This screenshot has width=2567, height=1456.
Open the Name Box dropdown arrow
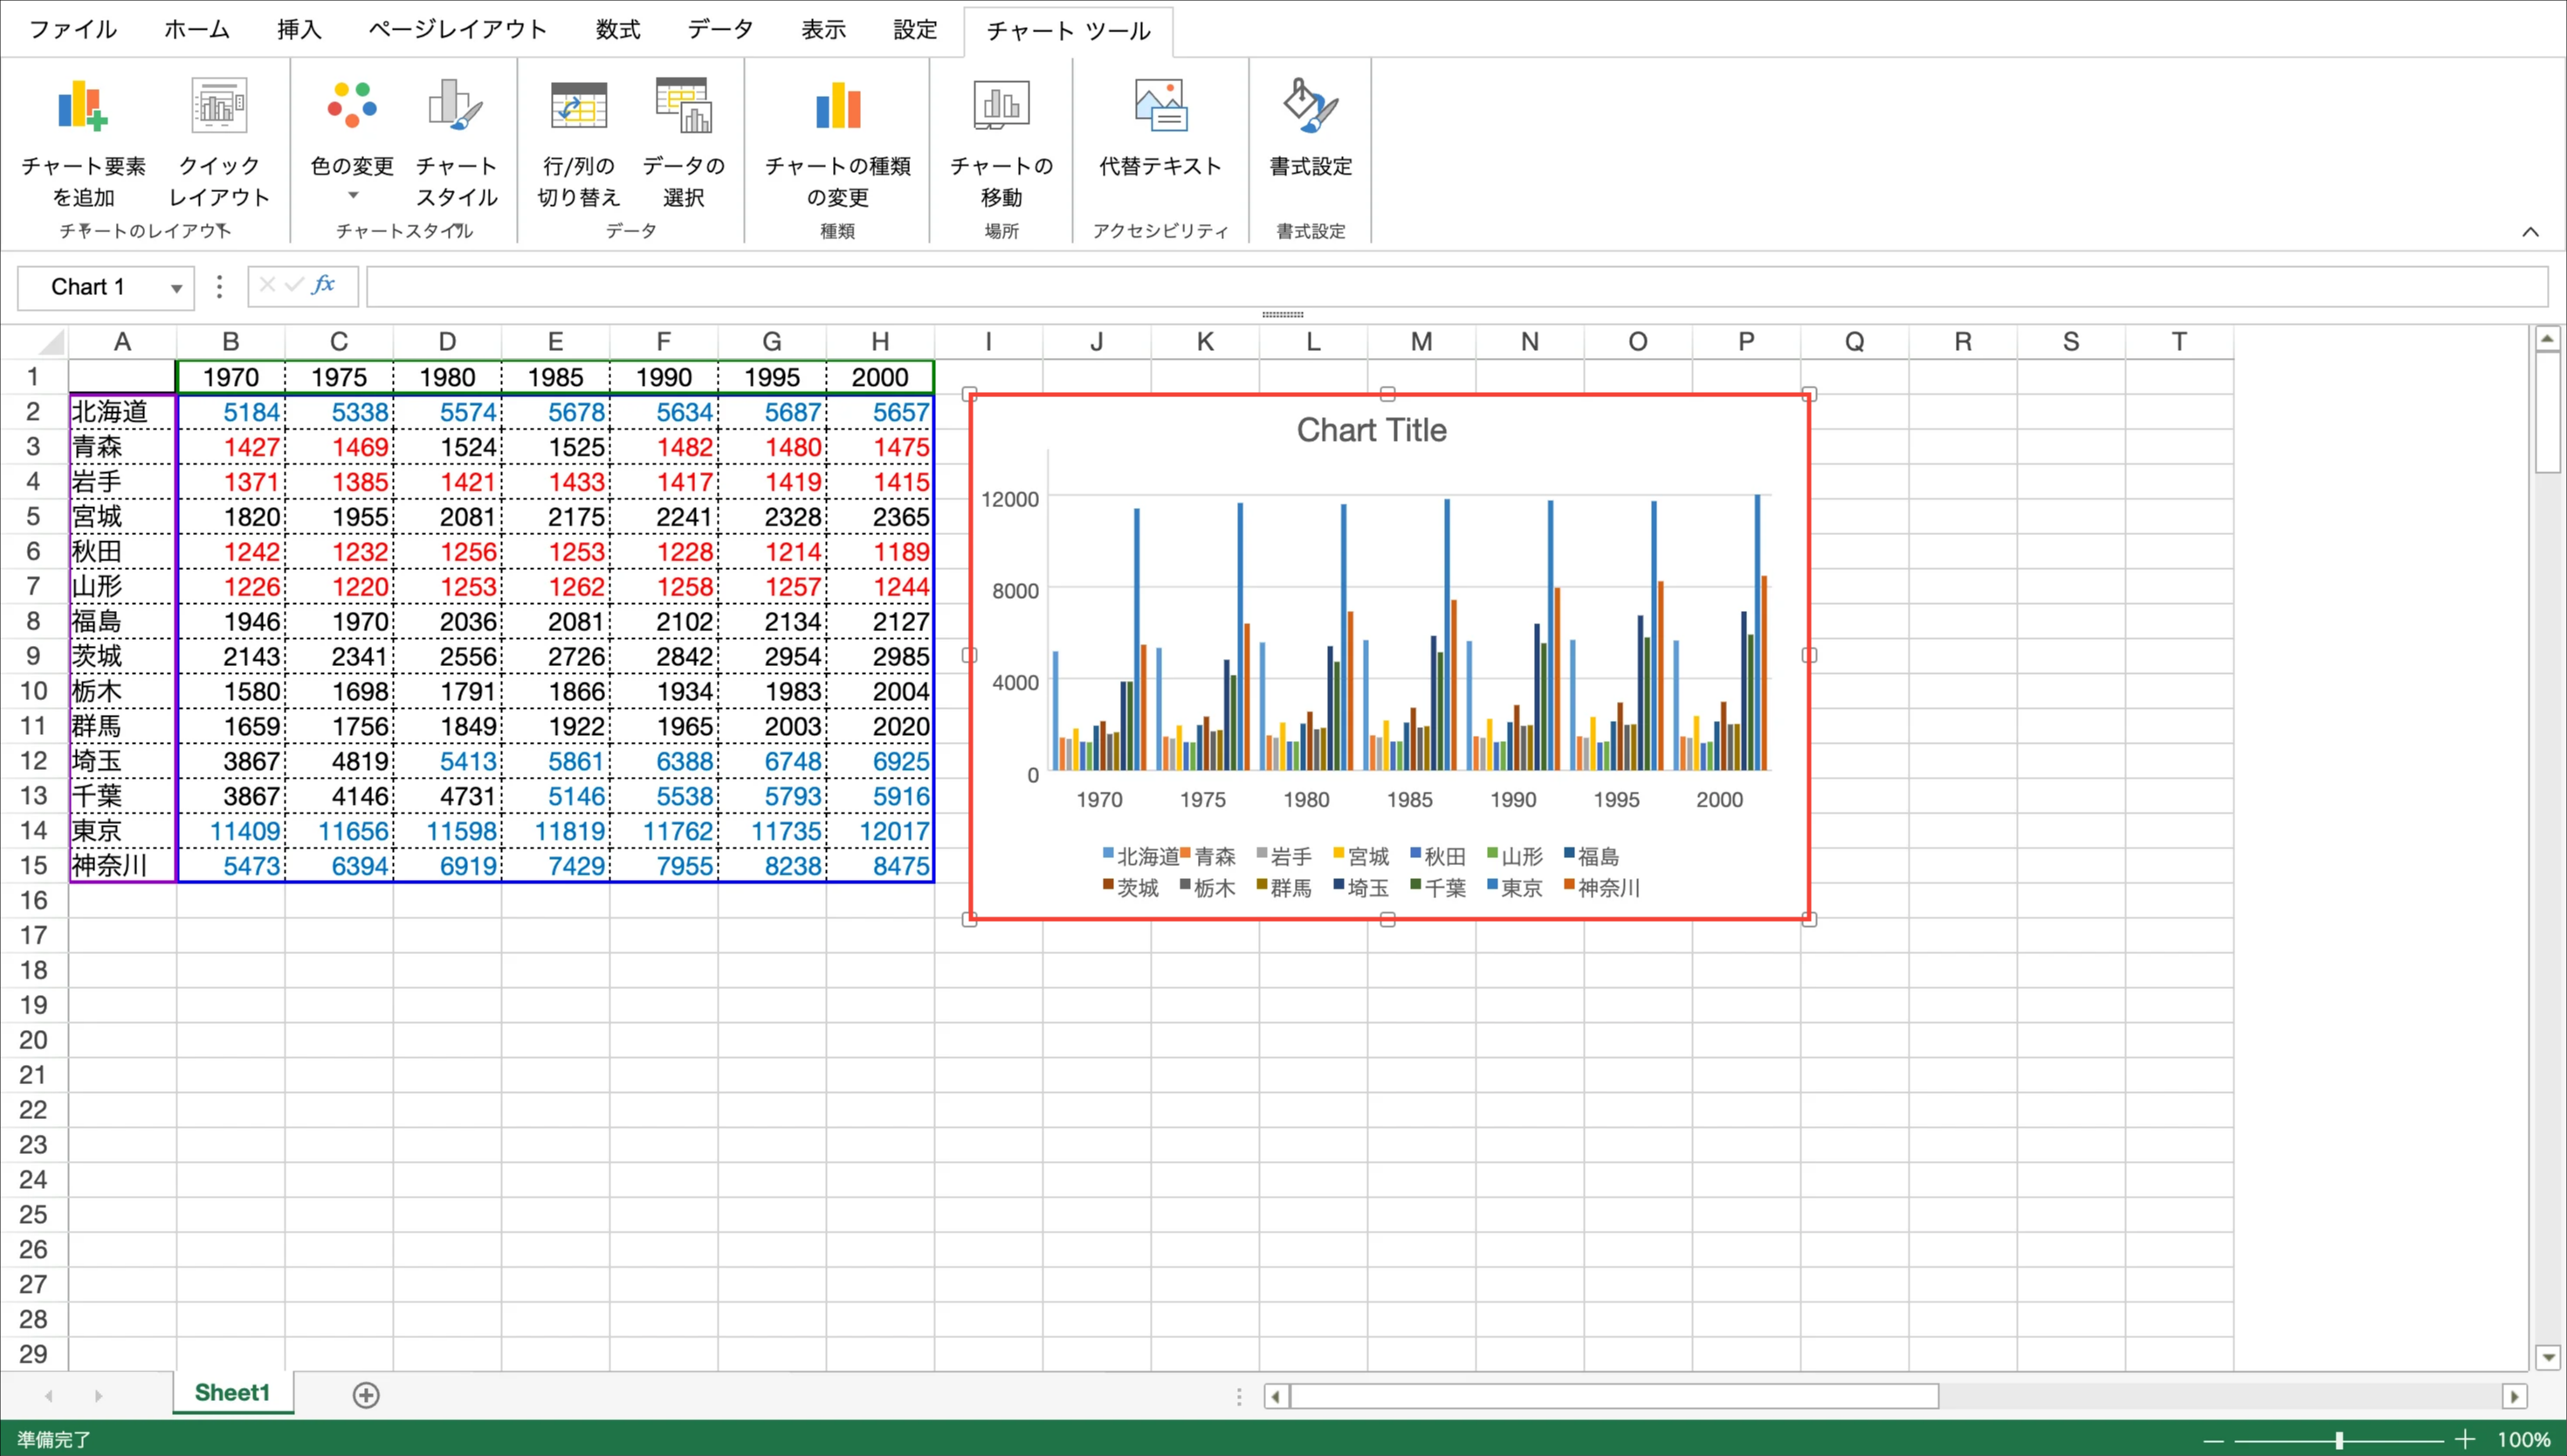pos(176,289)
